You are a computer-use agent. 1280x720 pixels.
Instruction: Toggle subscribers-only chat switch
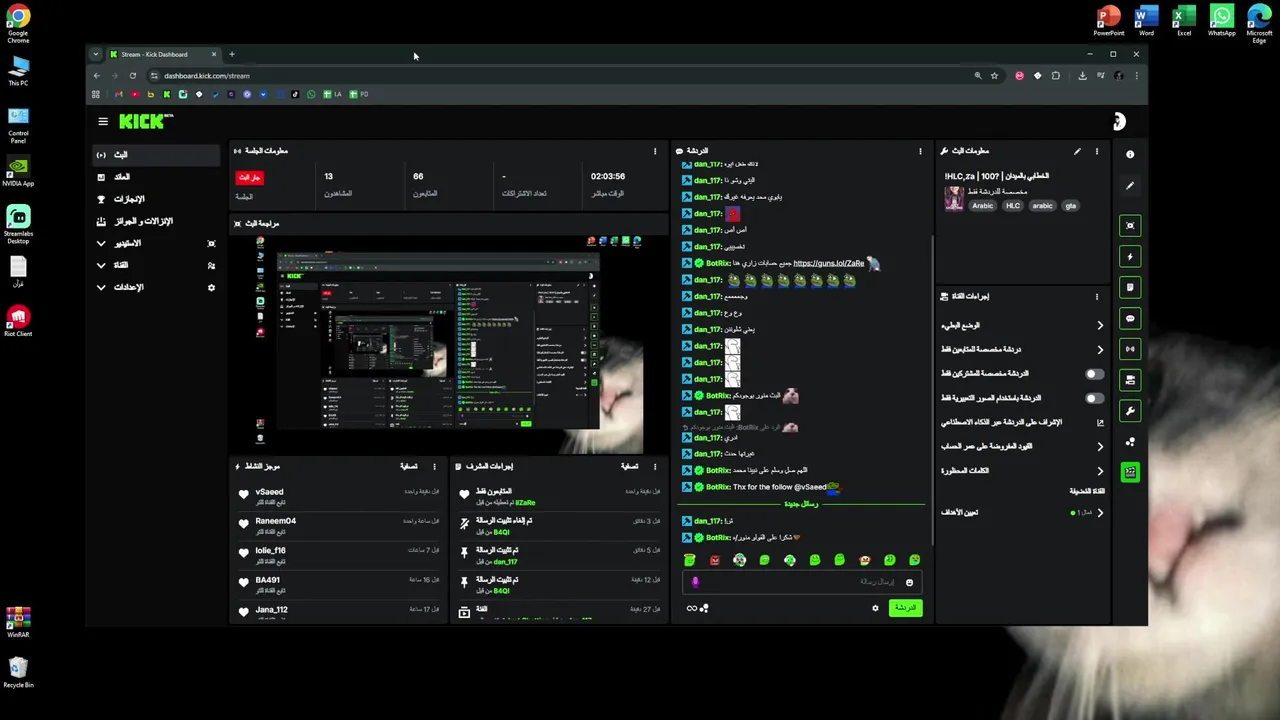1095,374
